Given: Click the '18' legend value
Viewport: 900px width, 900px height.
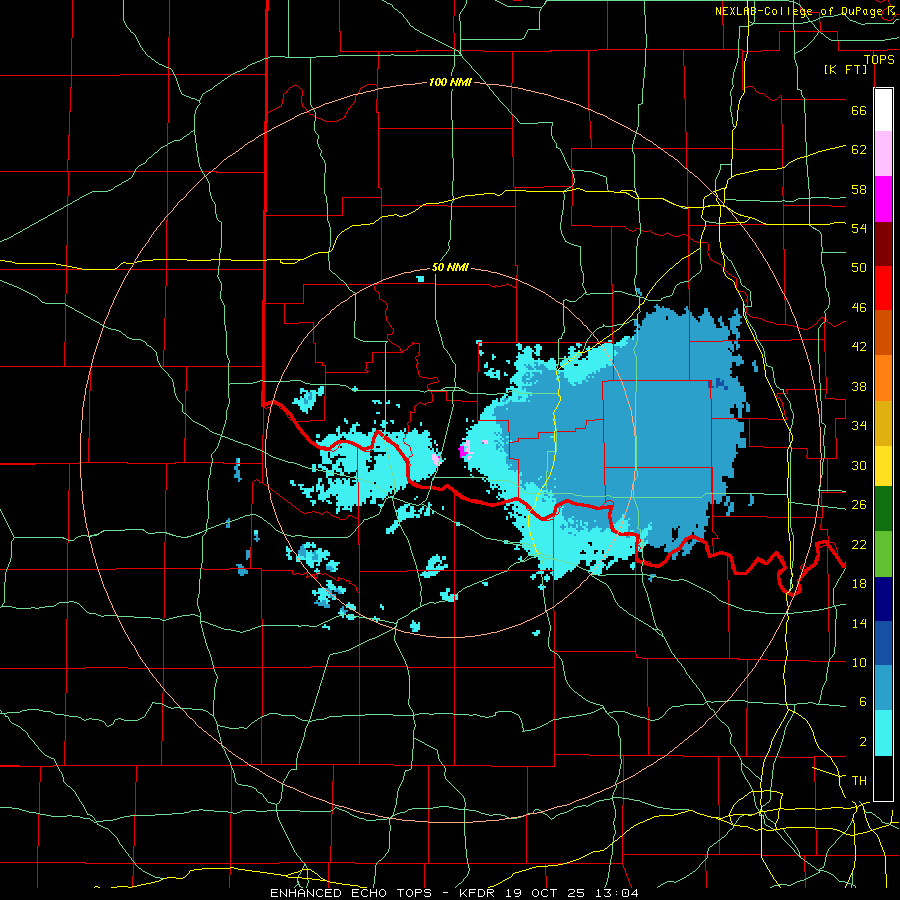Looking at the screenshot, I should point(859,584).
